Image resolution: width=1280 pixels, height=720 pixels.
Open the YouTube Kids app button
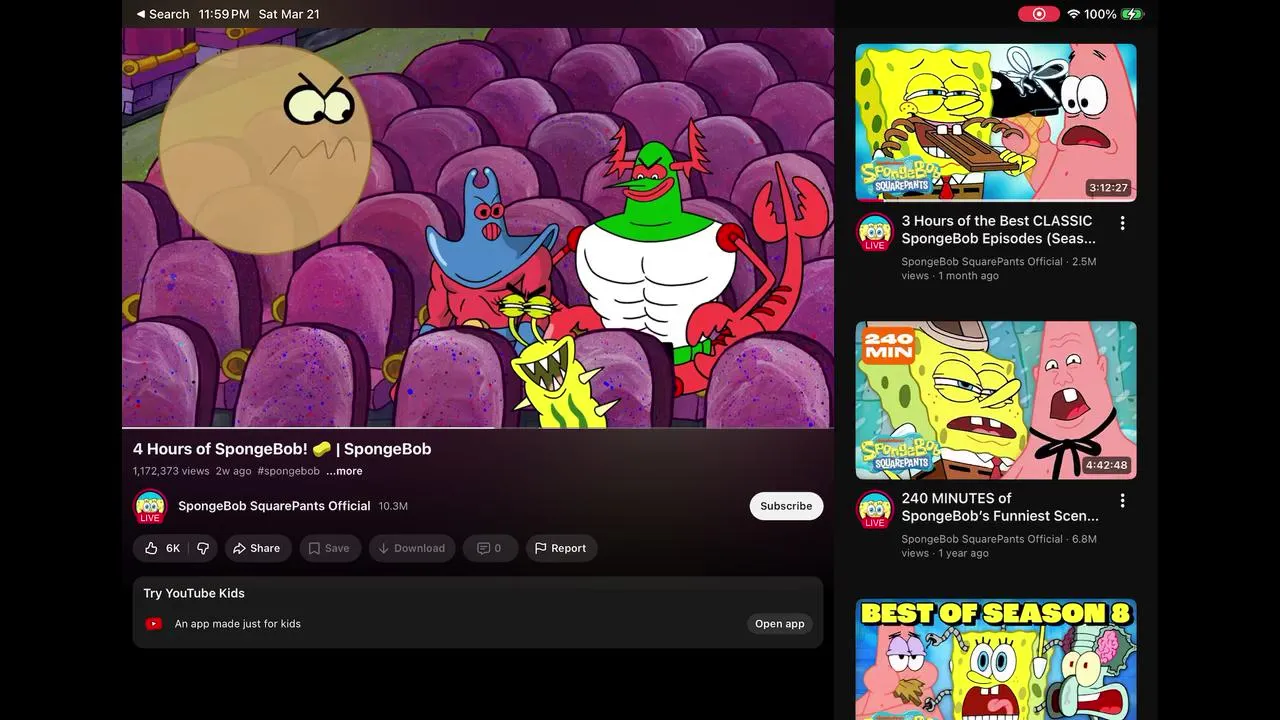tap(780, 624)
